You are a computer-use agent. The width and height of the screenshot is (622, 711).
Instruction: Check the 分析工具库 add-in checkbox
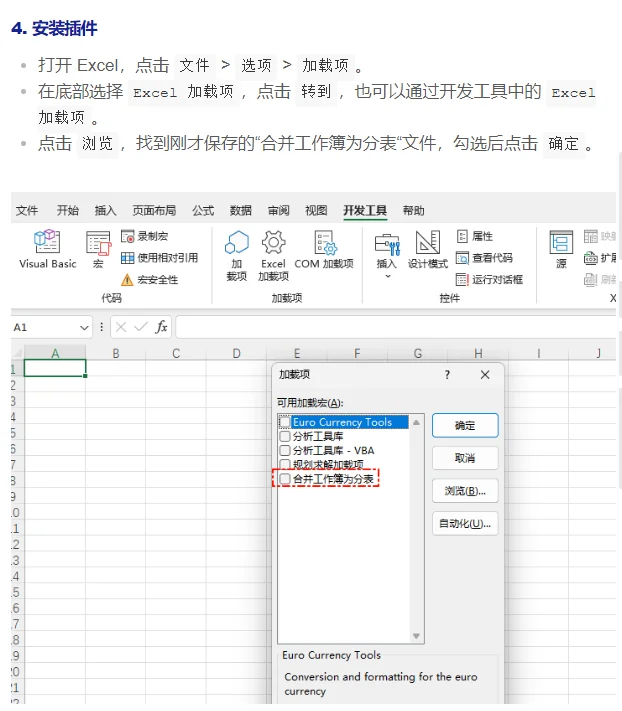285,436
